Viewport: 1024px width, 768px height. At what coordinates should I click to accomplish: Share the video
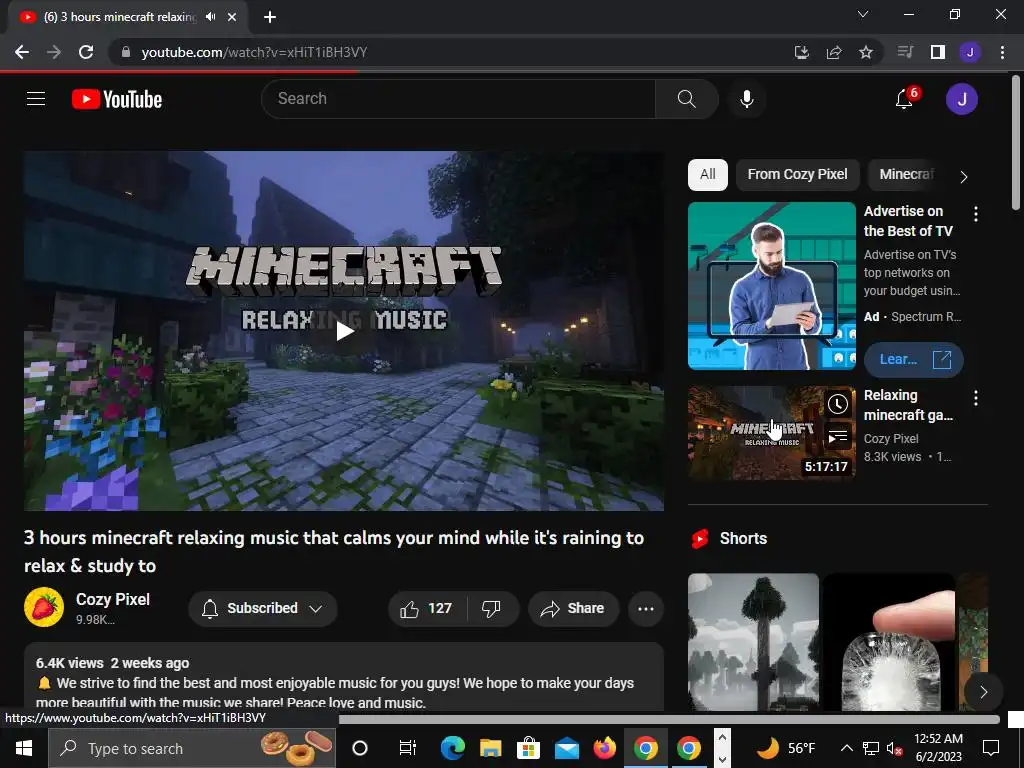pos(573,609)
